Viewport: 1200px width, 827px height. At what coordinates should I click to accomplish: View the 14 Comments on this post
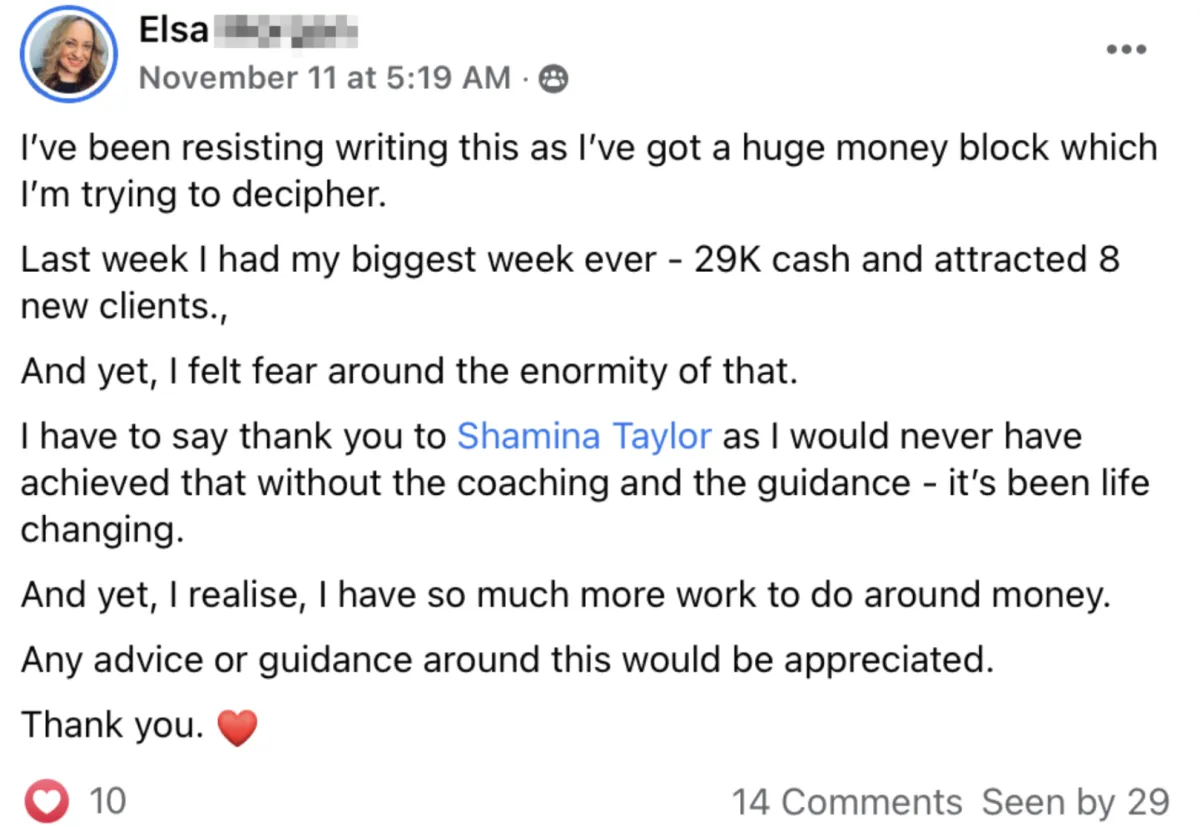846,801
